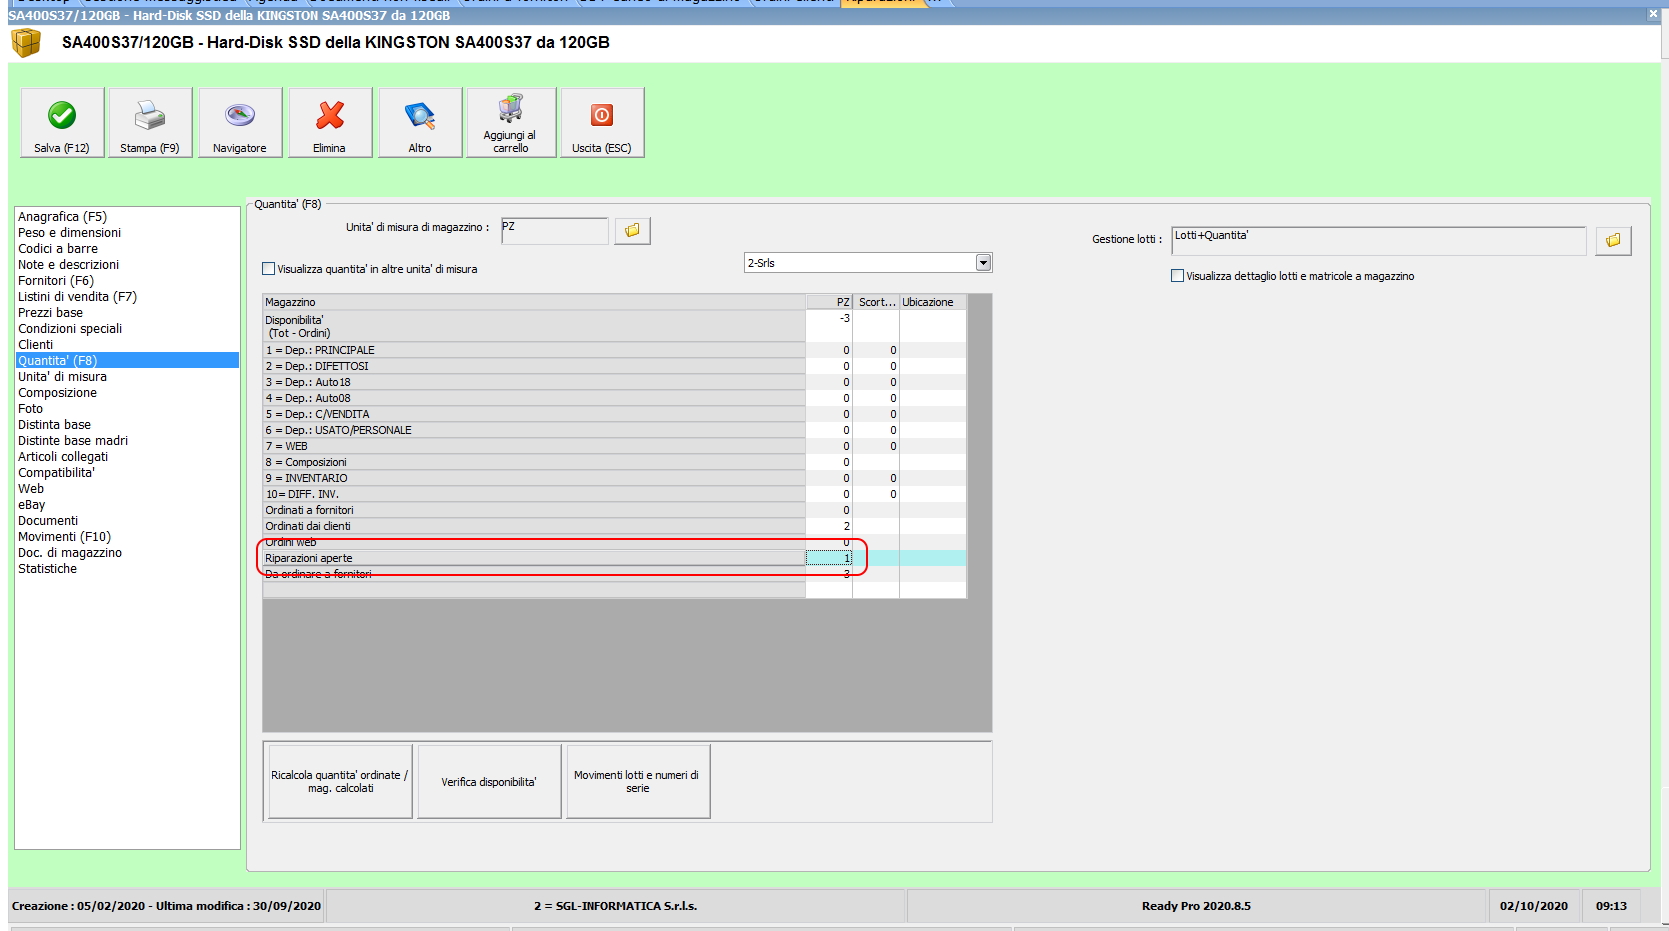Image resolution: width=1669 pixels, height=931 pixels.
Task: Select the 3 = Dep.: Auto18 row
Action: tap(534, 382)
